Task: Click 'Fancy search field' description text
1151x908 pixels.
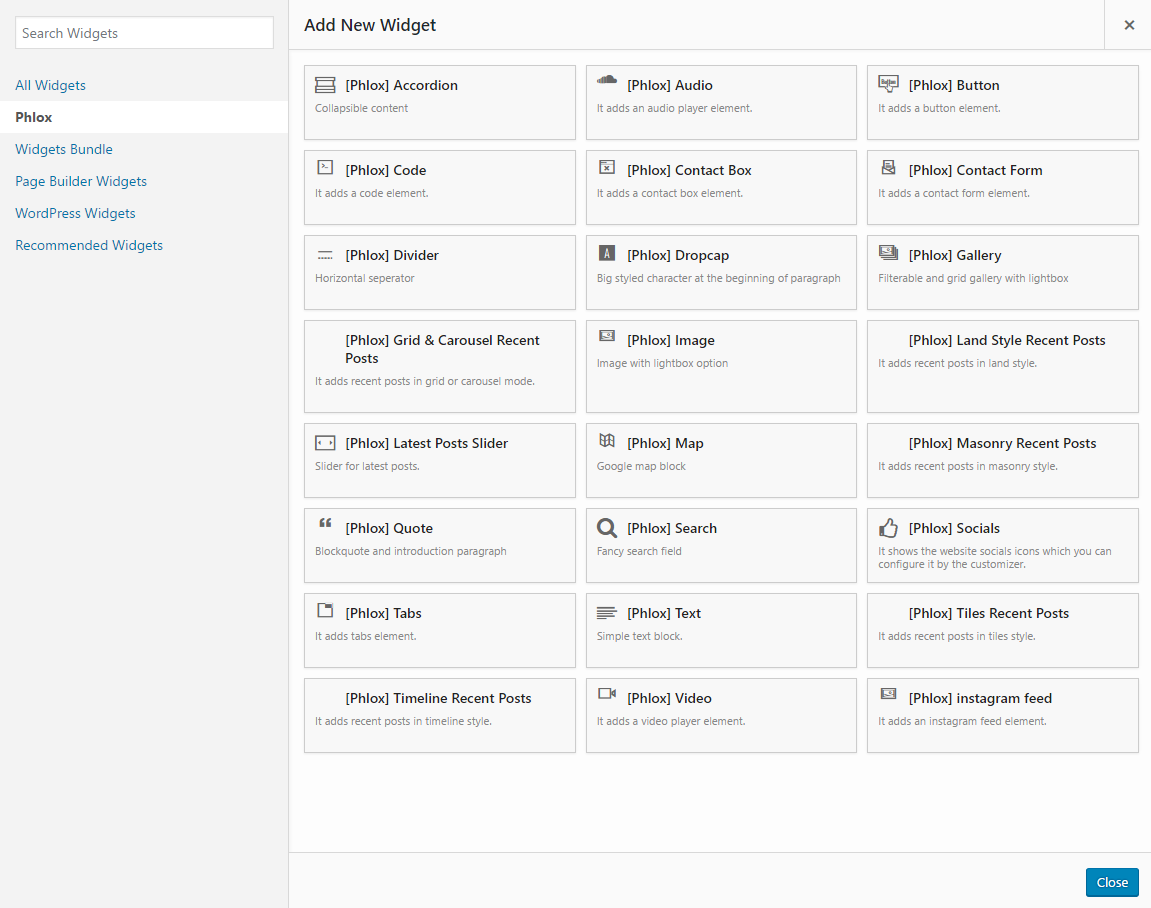Action: pos(639,551)
